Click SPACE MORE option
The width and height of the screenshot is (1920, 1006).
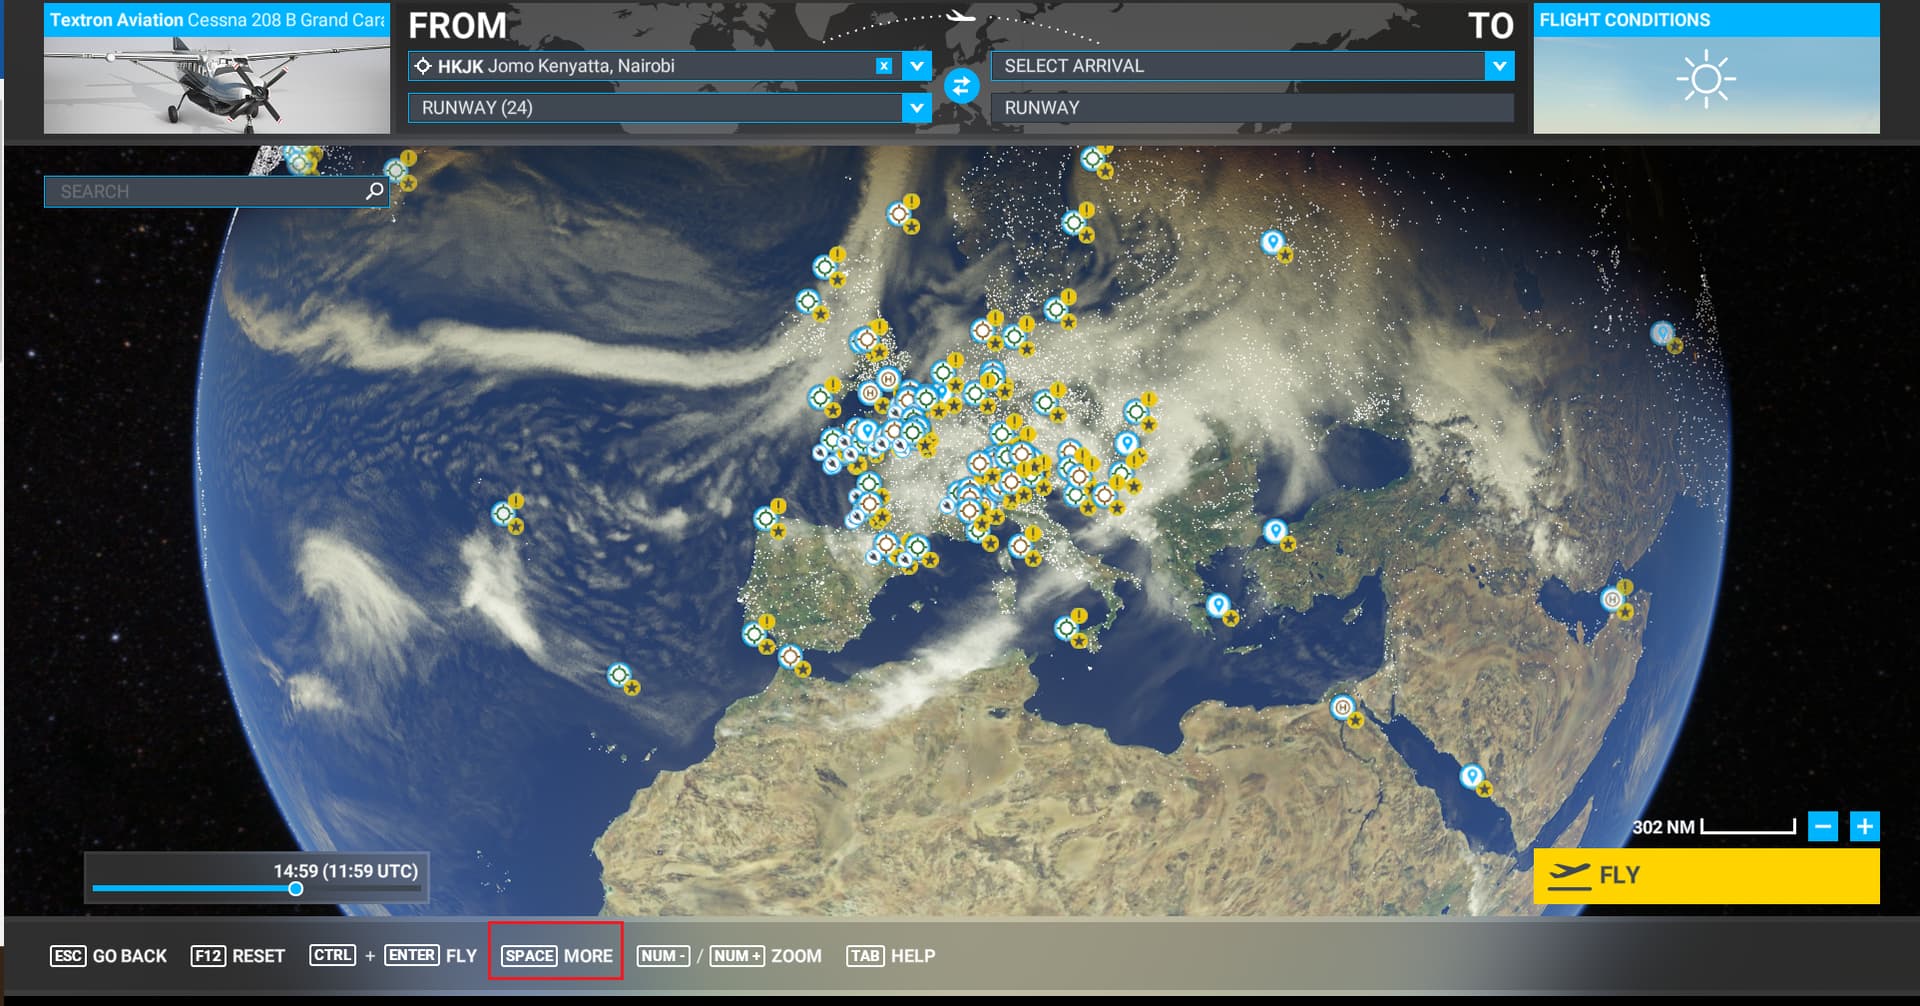pyautogui.click(x=558, y=956)
